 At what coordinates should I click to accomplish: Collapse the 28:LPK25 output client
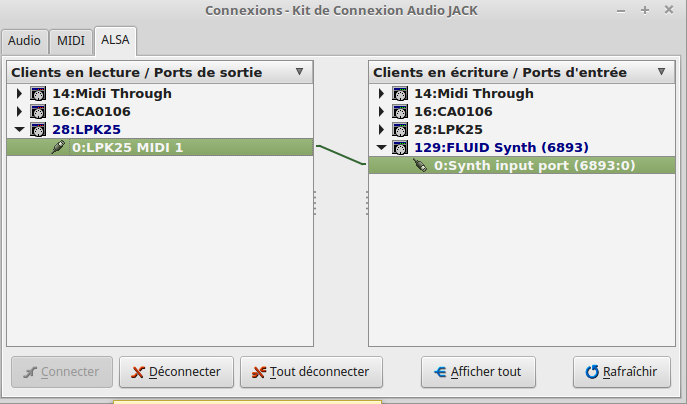(20, 129)
